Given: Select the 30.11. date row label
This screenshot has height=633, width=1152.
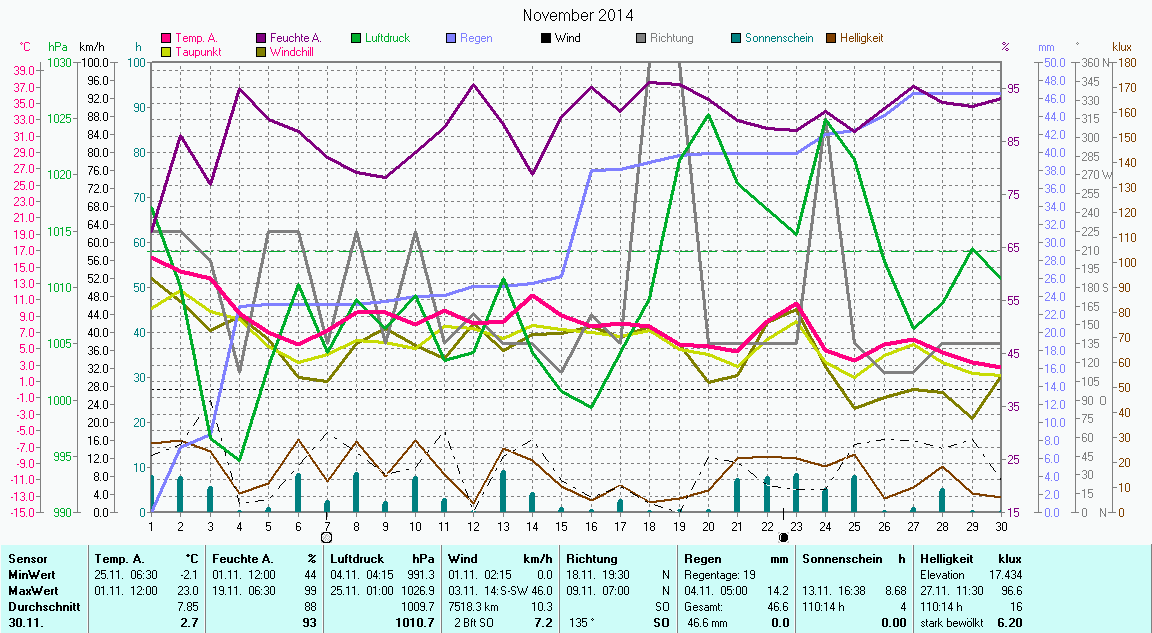Looking at the screenshot, I should pyautogui.click(x=27, y=622).
